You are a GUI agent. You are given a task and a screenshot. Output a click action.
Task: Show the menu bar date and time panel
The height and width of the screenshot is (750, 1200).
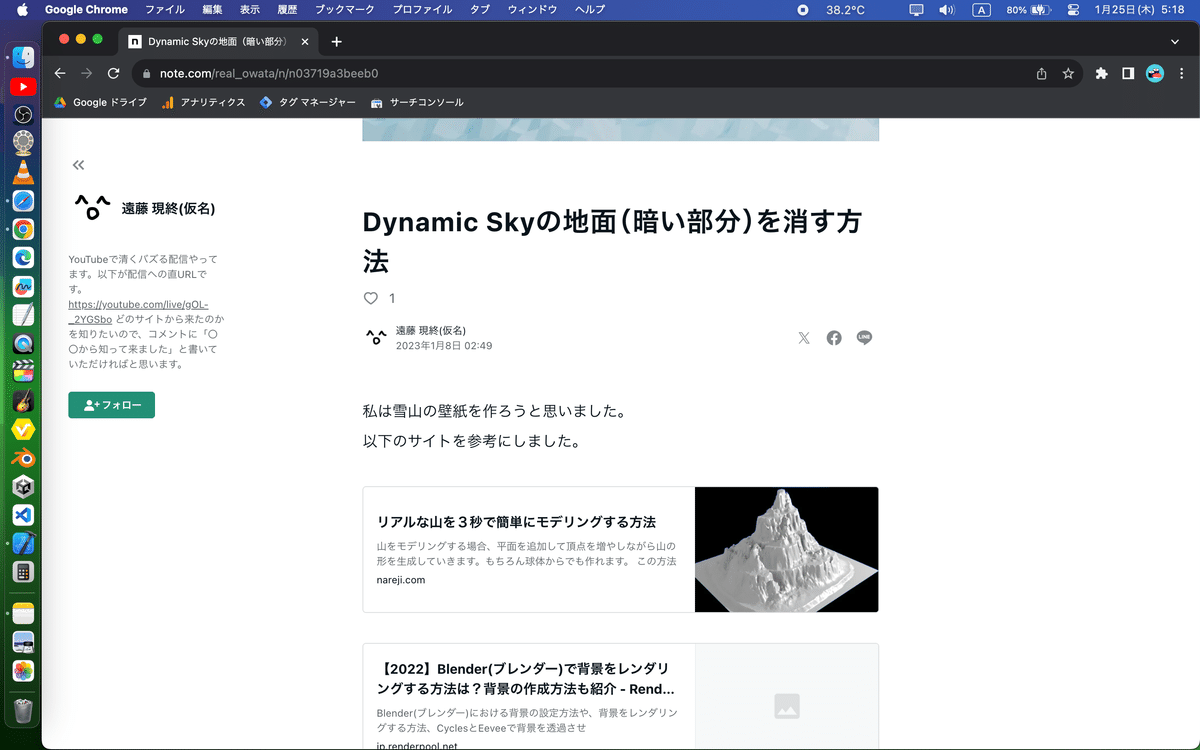tap(1139, 10)
